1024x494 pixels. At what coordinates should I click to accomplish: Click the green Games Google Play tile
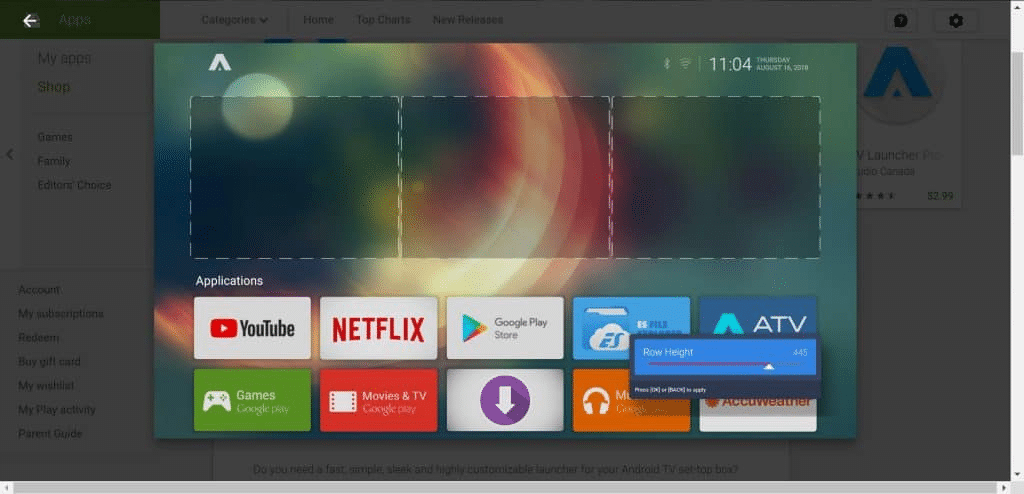point(252,400)
